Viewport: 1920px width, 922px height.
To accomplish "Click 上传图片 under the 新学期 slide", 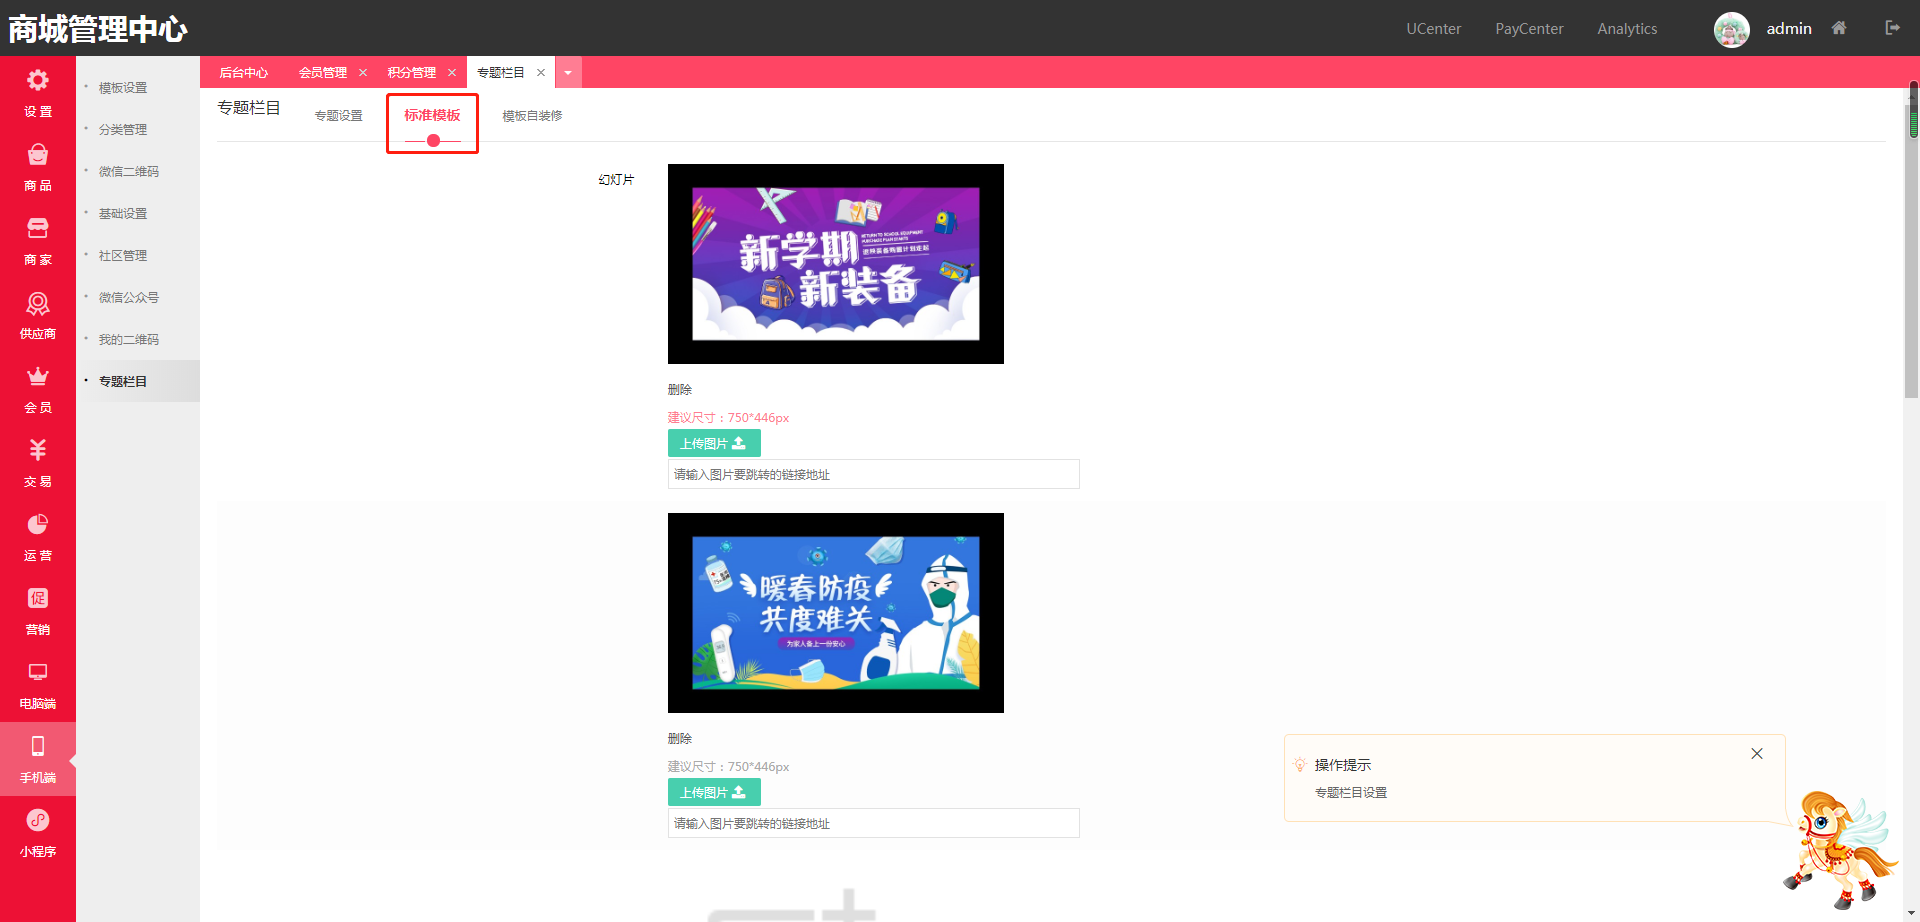I will pos(714,443).
